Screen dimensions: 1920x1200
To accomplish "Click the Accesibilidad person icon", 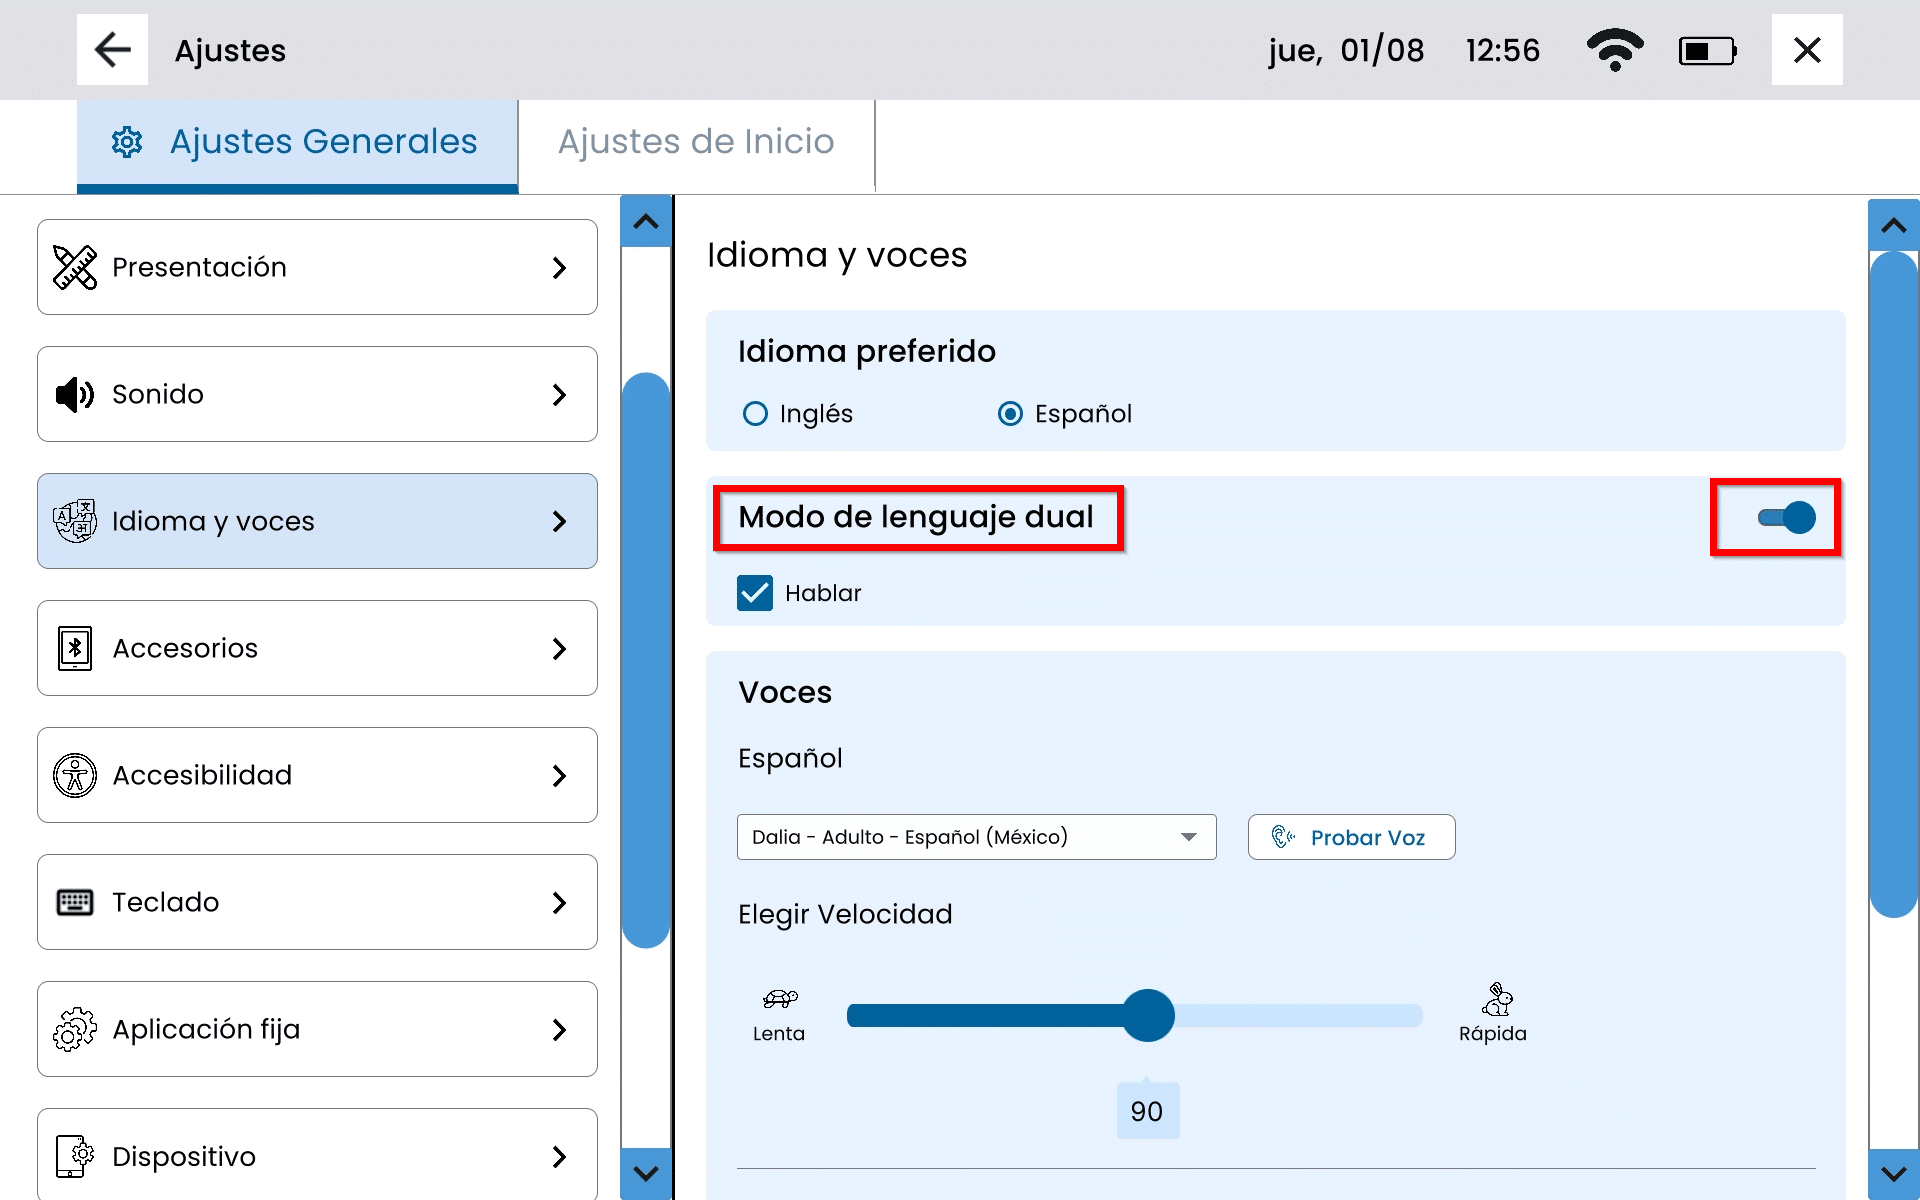I will pyautogui.click(x=75, y=775).
